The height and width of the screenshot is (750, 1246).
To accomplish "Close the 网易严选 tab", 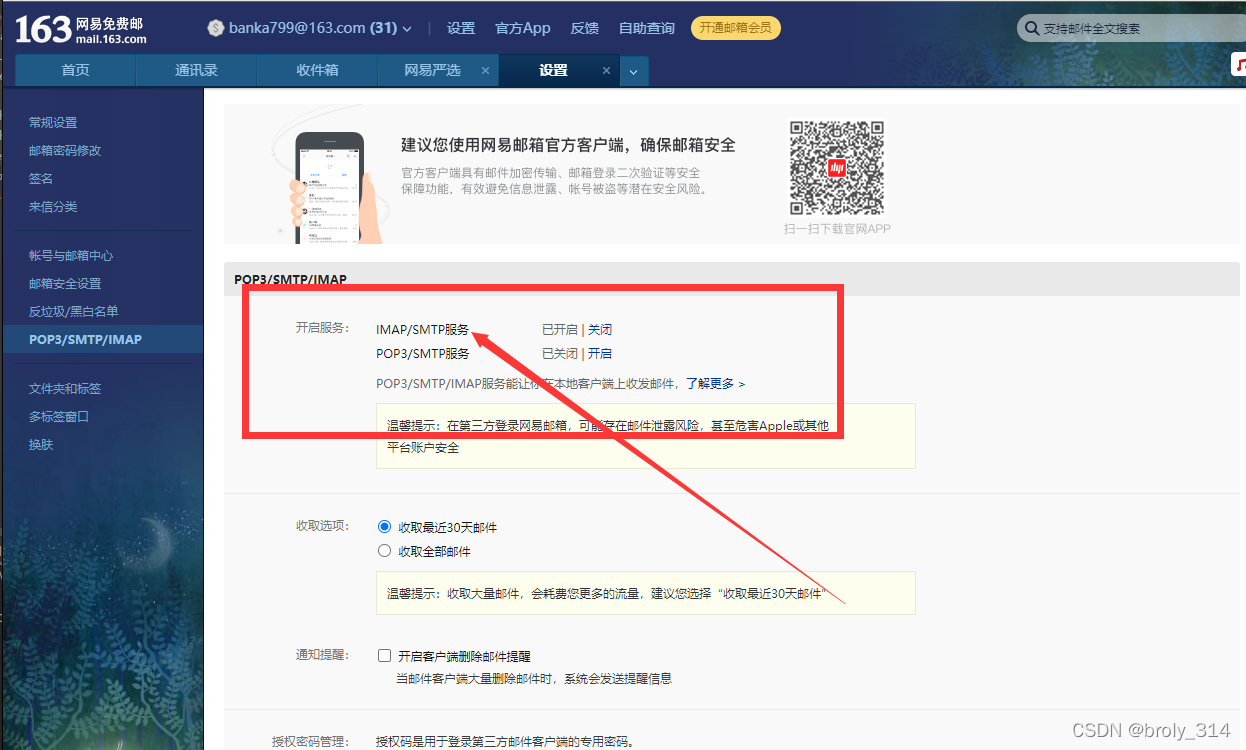I will click(x=485, y=71).
